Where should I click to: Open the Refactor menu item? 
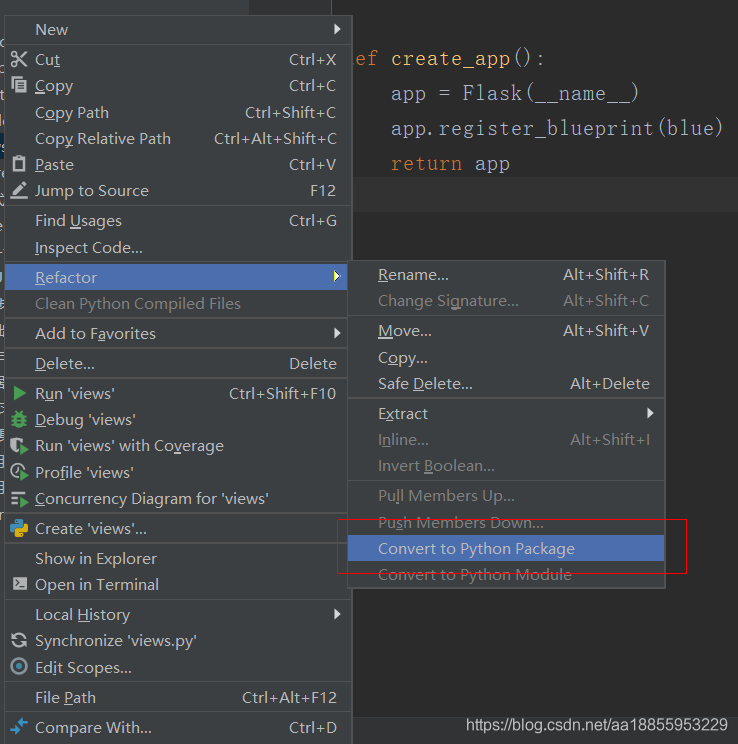point(176,277)
